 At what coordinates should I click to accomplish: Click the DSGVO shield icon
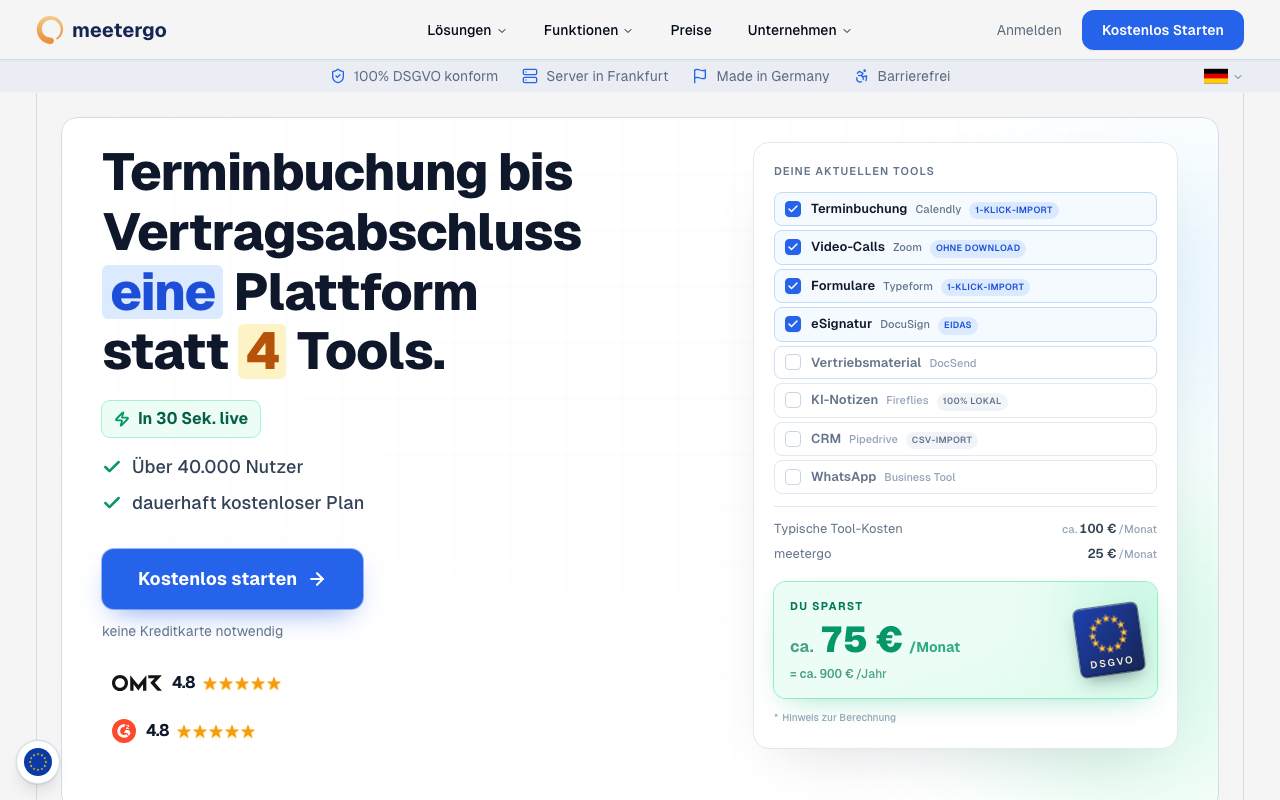point(338,76)
